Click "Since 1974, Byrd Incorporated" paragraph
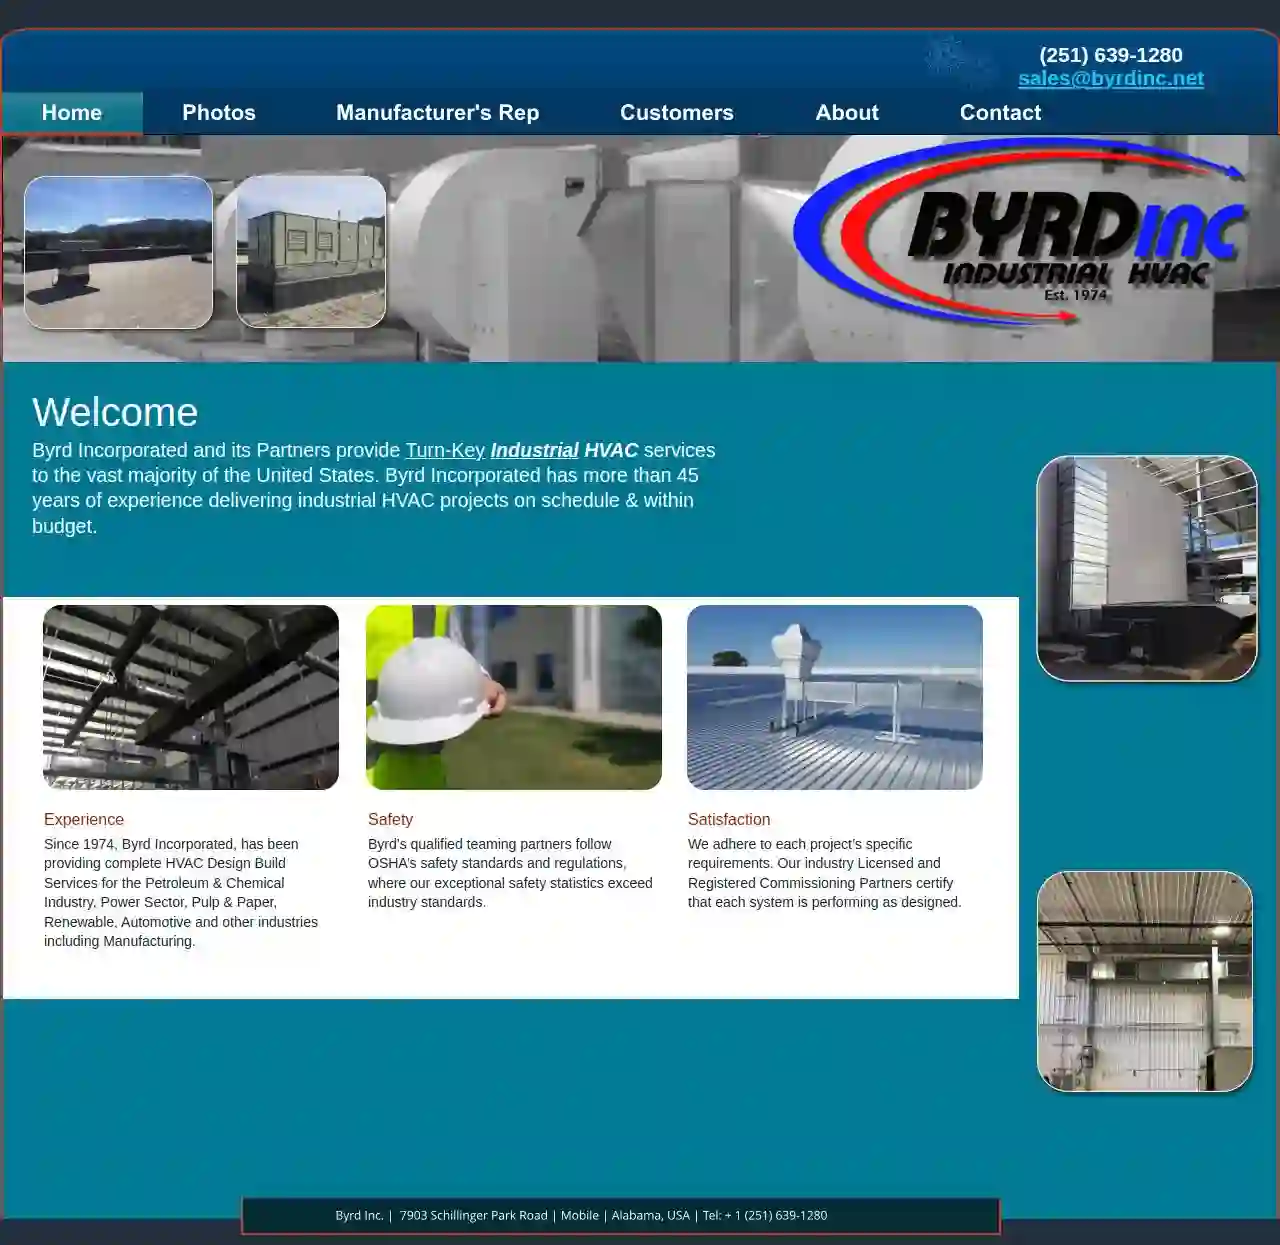Viewport: 1280px width, 1245px height. [x=181, y=892]
